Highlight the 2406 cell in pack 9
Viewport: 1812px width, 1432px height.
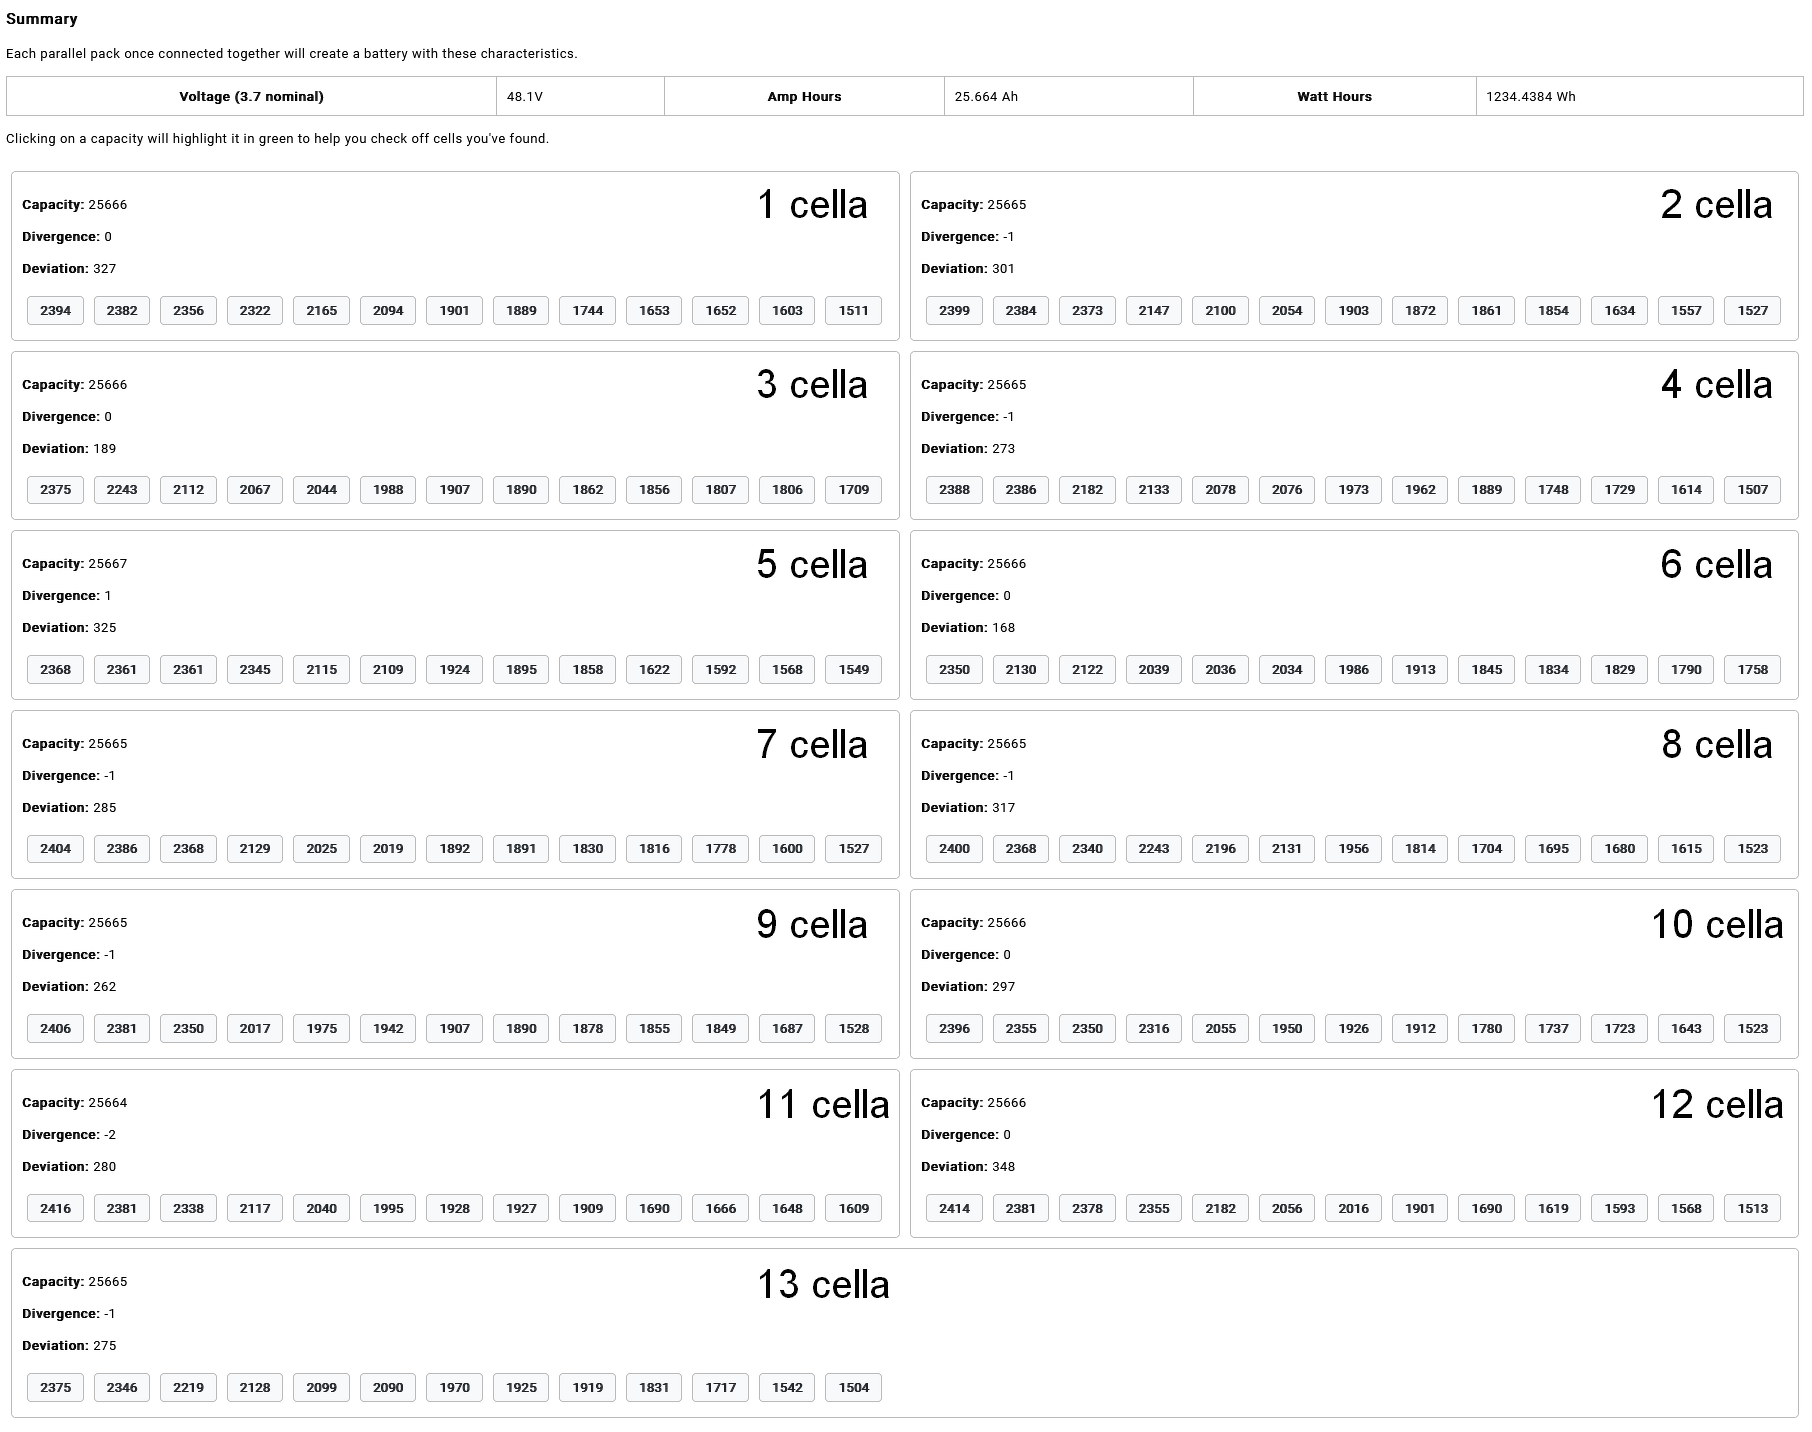click(55, 1028)
